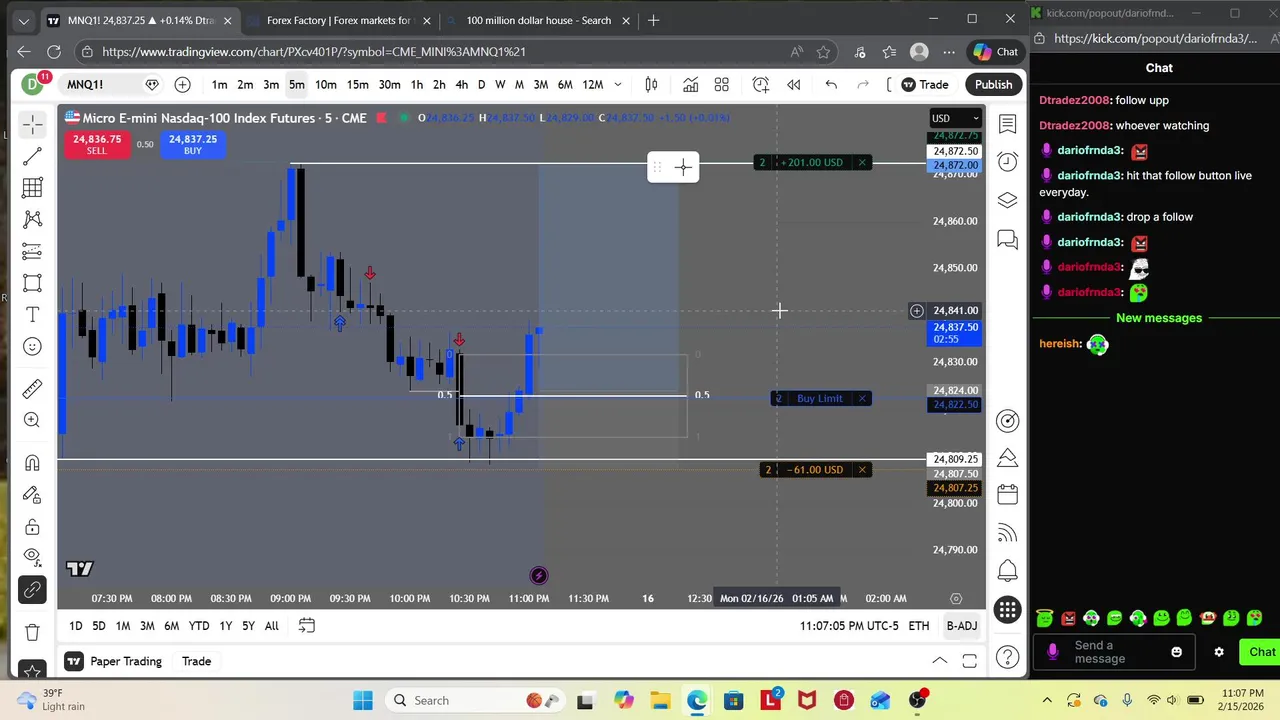The height and width of the screenshot is (720, 1280).
Task: Toggle hide all drawings eye
Action: click(x=32, y=556)
